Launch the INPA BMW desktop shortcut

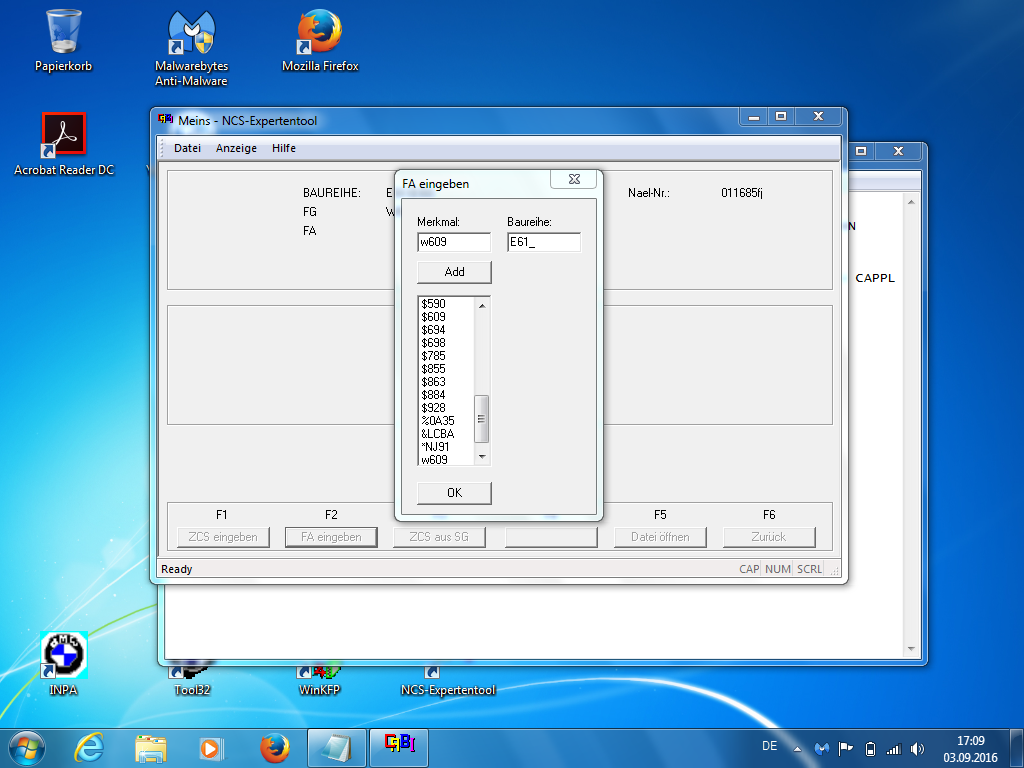(63, 664)
